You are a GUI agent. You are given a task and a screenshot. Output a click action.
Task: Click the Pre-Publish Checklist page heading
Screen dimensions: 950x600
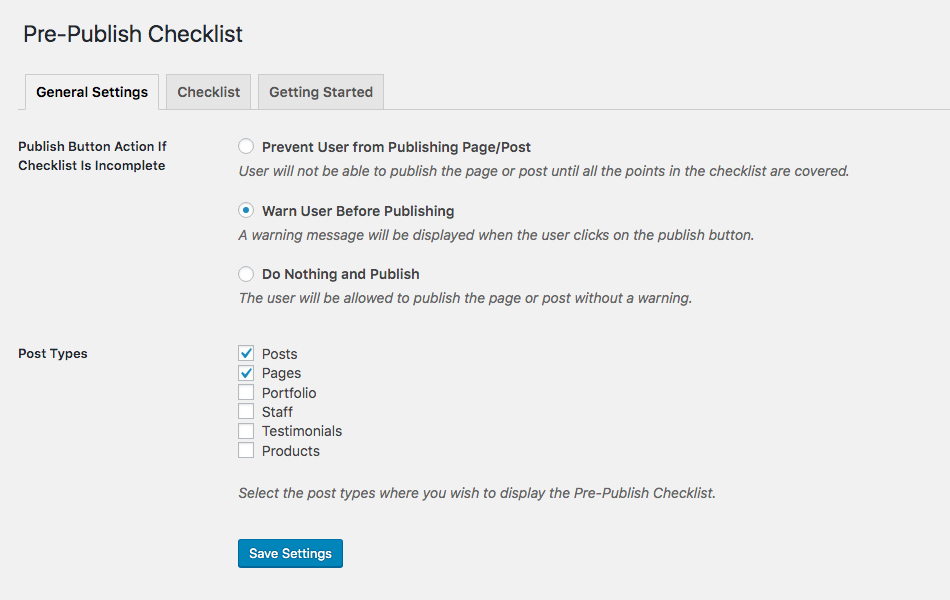pyautogui.click(x=133, y=34)
